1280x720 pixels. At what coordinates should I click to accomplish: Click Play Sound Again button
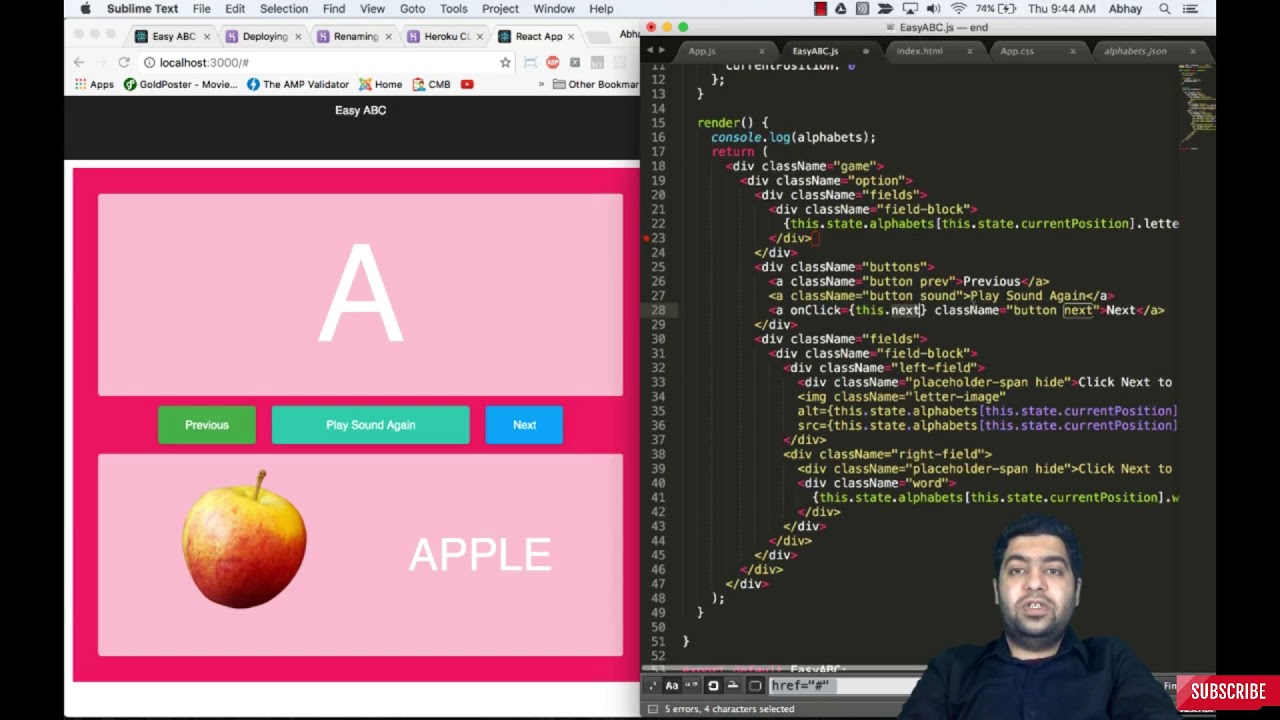point(370,425)
